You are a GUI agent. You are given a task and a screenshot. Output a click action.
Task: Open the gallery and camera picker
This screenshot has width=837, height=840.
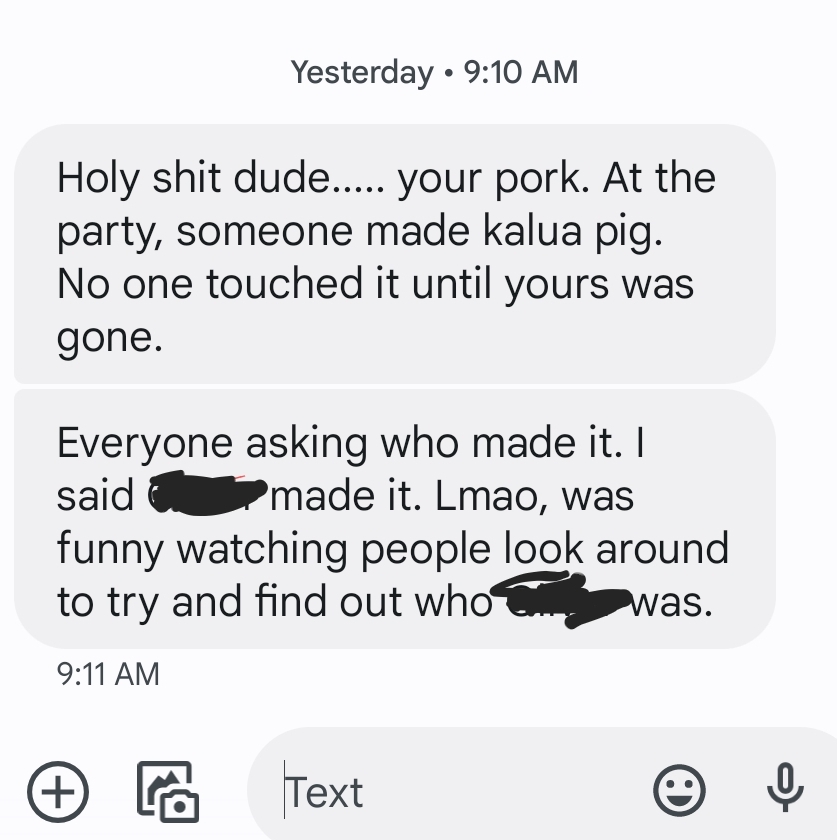[x=168, y=791]
